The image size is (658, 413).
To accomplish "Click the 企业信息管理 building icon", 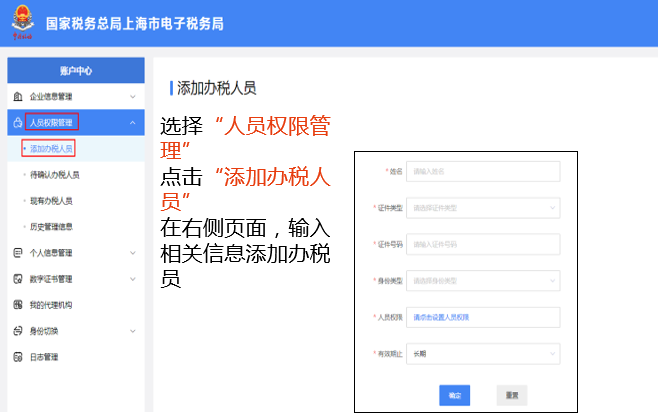I will (17, 97).
